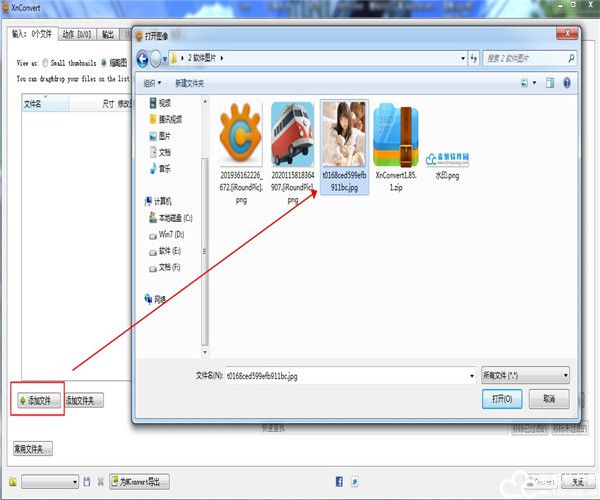The width and height of the screenshot is (600, 500).
Task: Open the change view dropdown arrow
Action: [x=534, y=83]
